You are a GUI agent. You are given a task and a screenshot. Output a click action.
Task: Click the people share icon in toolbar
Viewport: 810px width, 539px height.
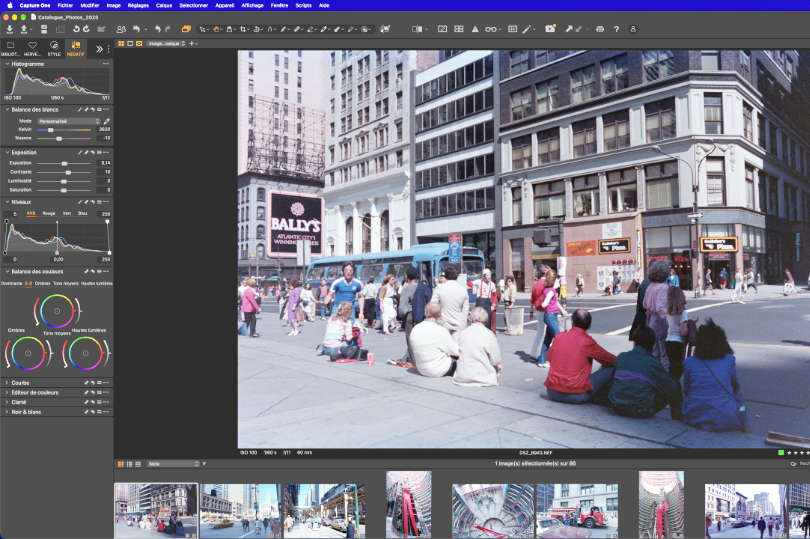121,29
